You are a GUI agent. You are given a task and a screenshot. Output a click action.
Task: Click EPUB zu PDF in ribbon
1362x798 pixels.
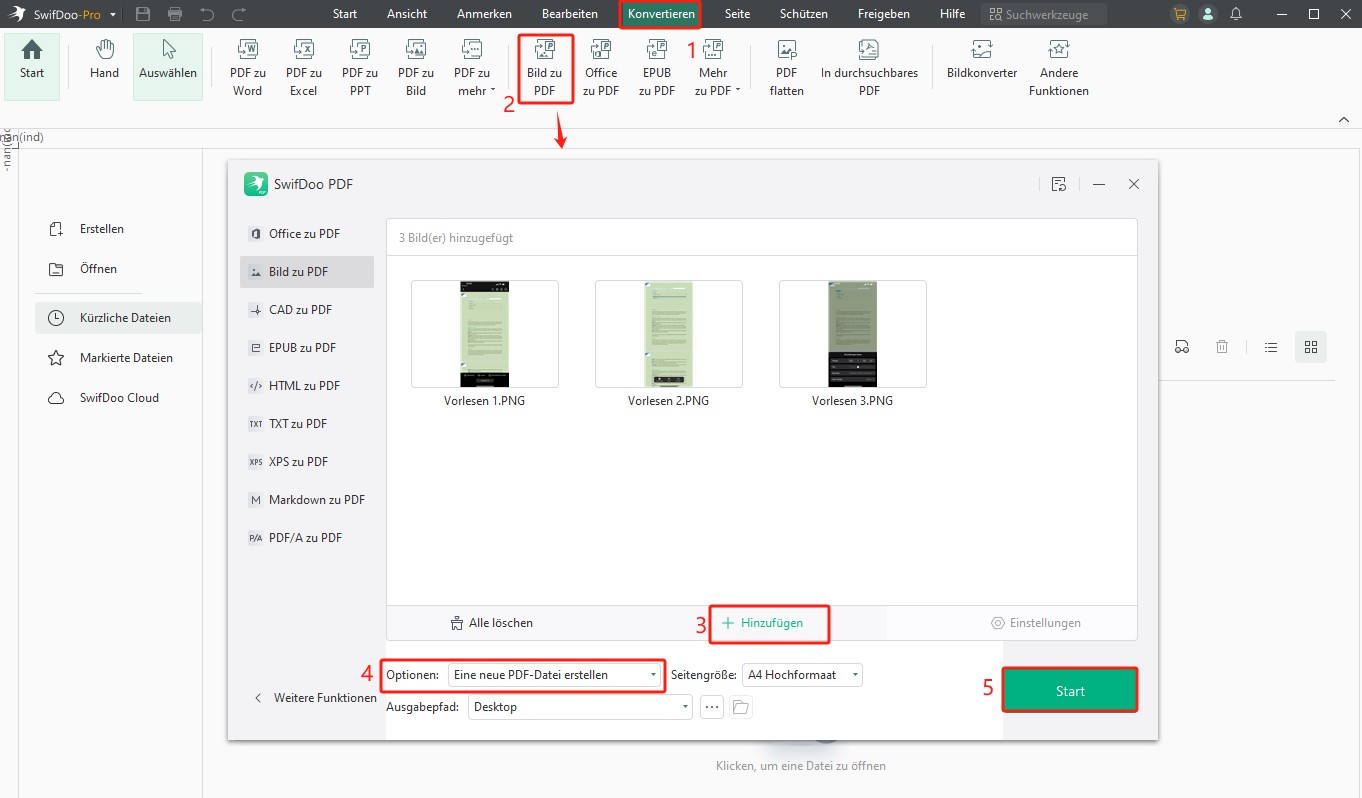click(x=657, y=68)
